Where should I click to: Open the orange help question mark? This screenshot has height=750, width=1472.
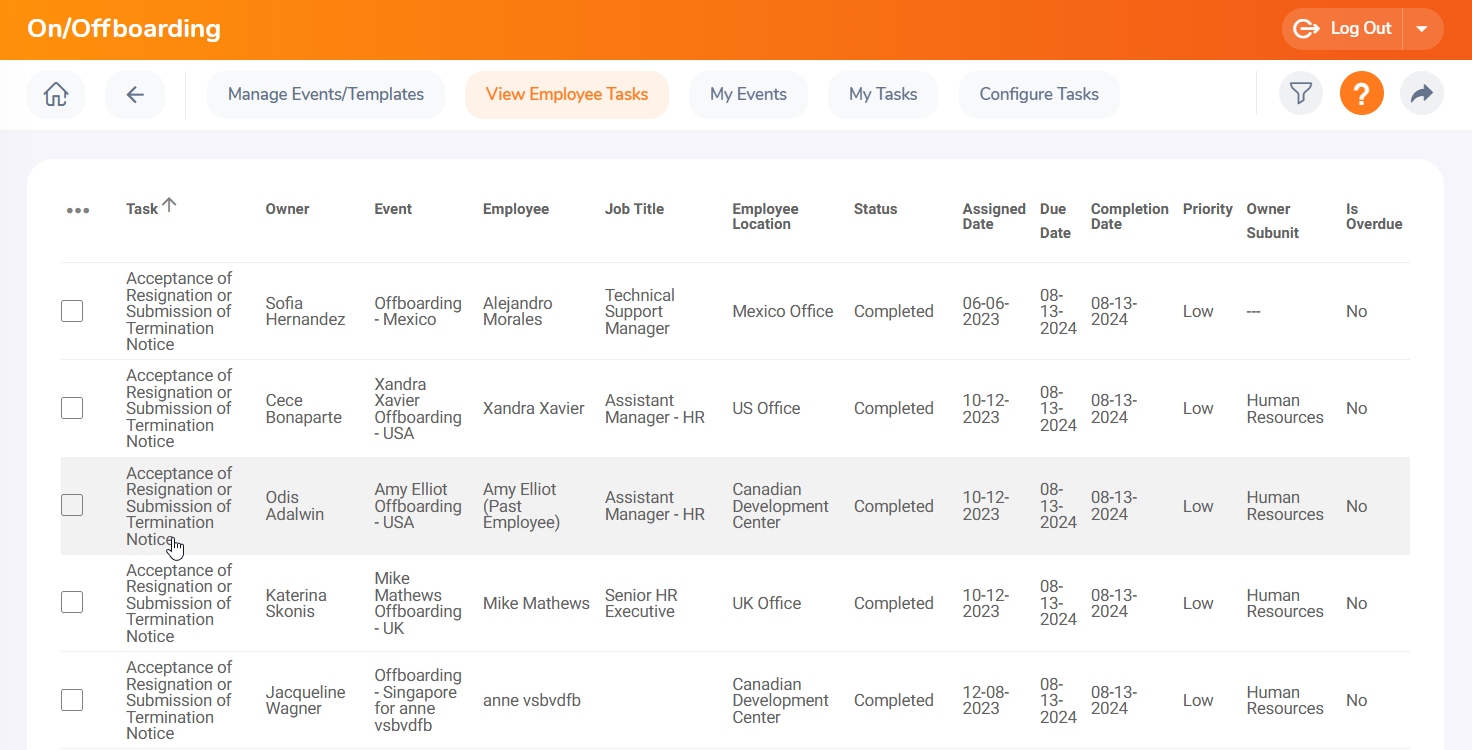click(x=1361, y=94)
